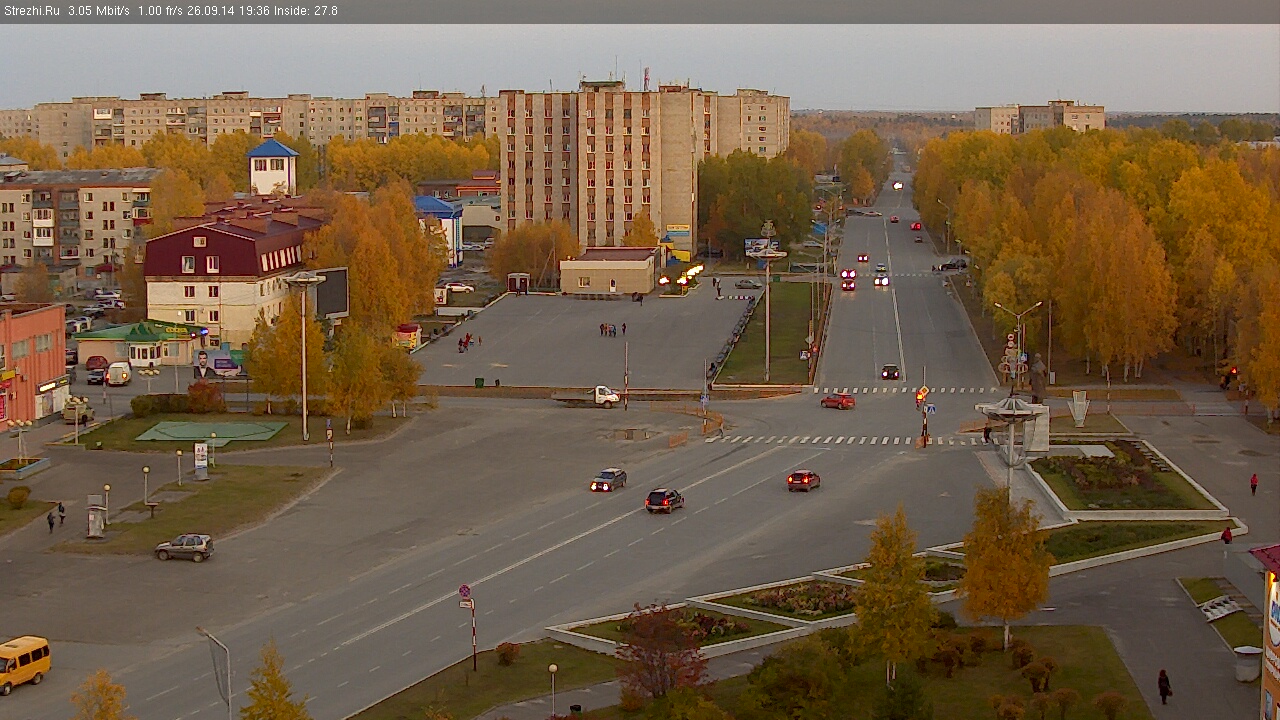Click the Strezhi.Ru overlay label
Image resolution: width=1280 pixels, height=720 pixels.
point(31,11)
